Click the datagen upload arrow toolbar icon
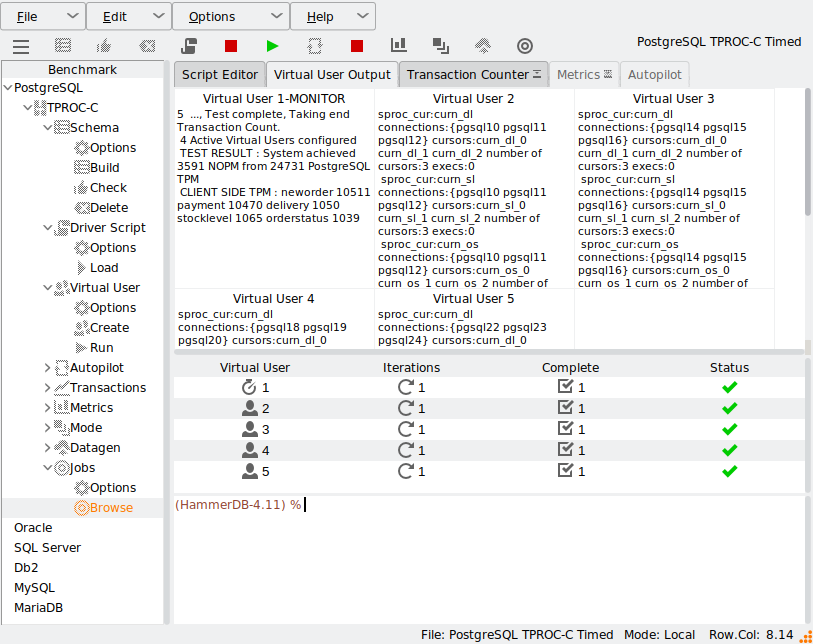Image resolution: width=813 pixels, height=644 pixels. (x=483, y=46)
